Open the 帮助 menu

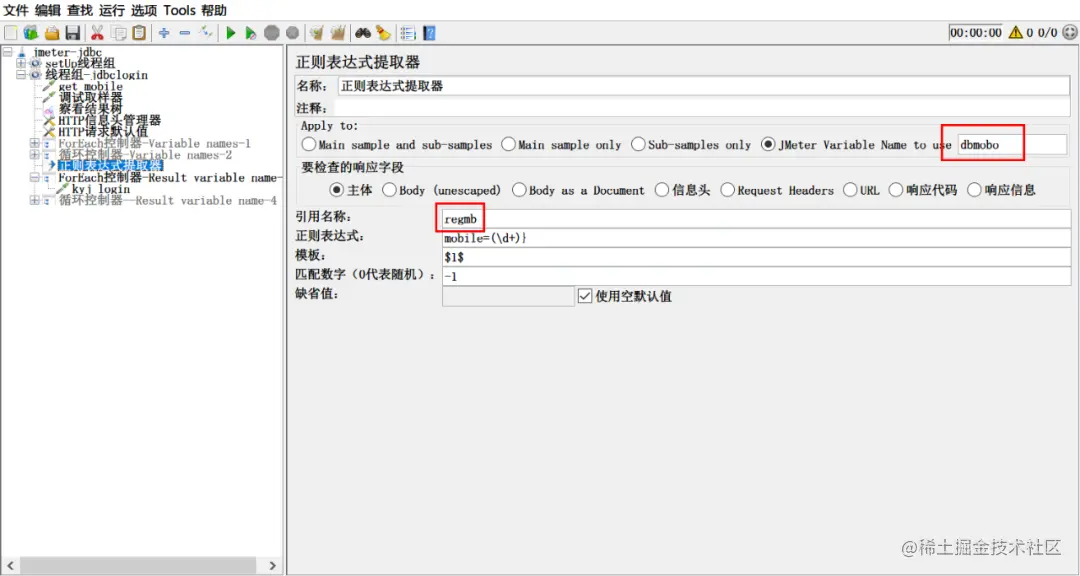pos(214,10)
